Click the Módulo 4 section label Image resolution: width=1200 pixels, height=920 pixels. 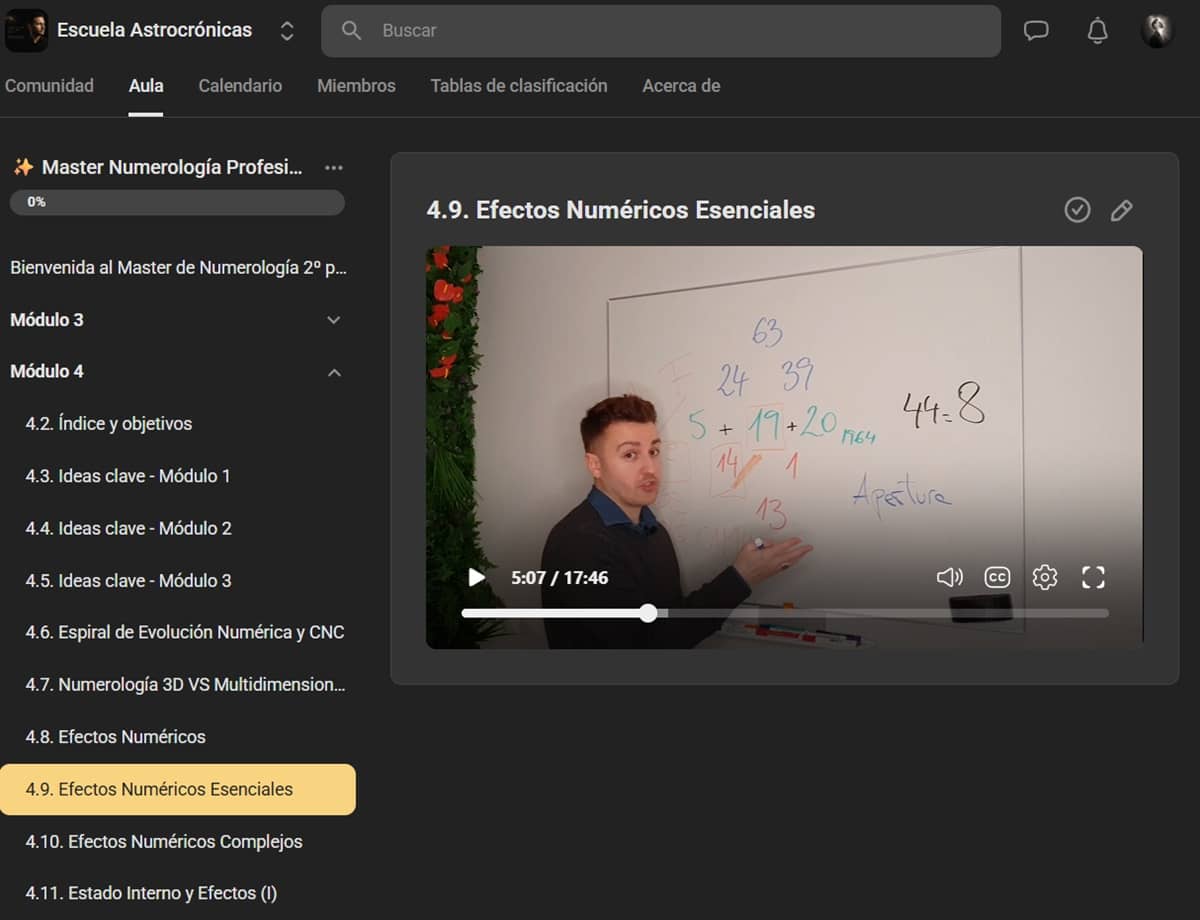pos(47,372)
